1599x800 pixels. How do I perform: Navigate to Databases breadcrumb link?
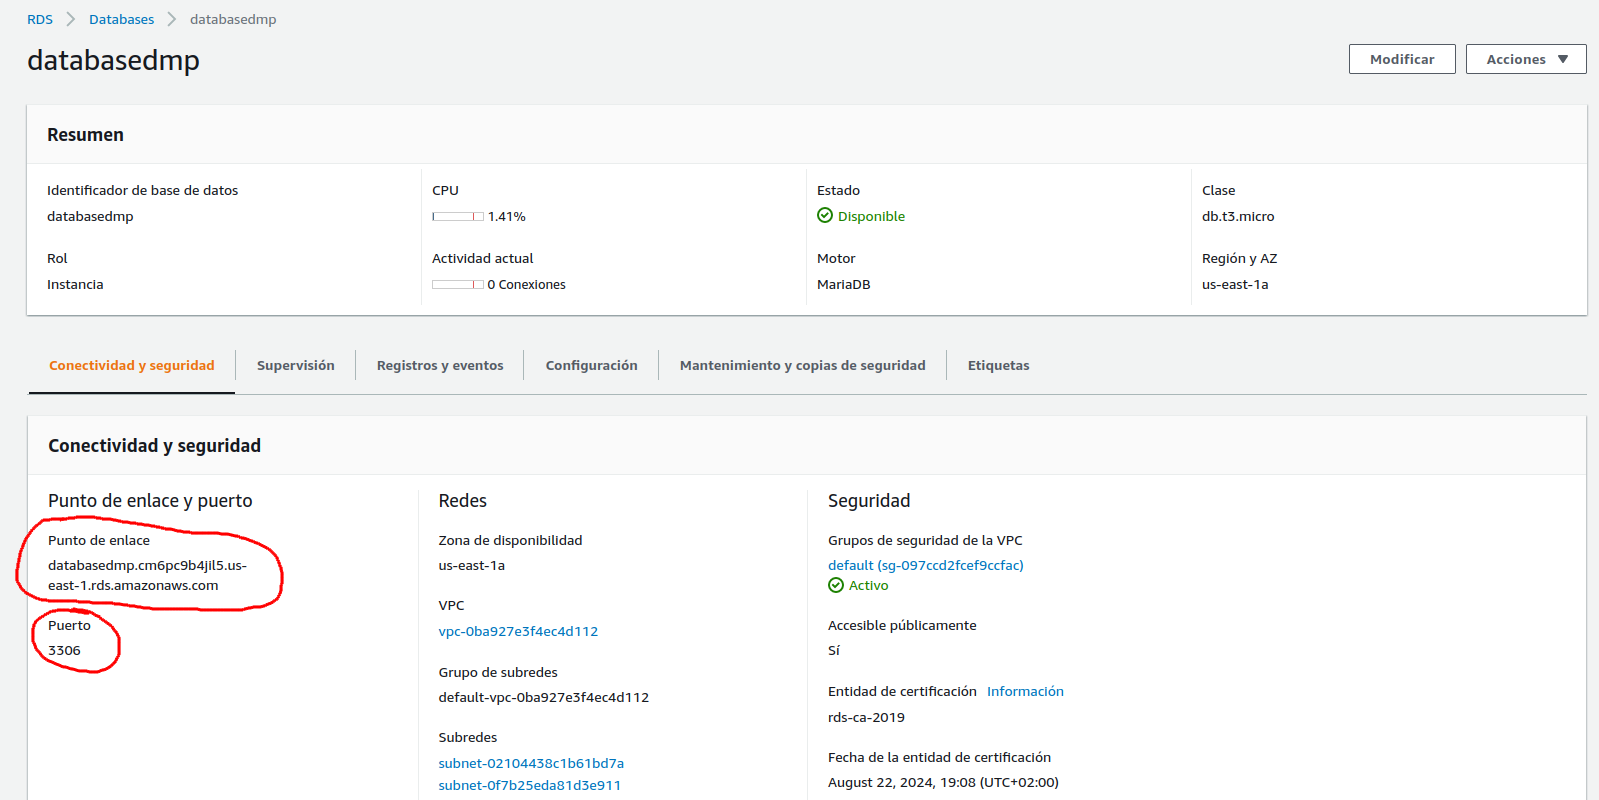click(121, 20)
